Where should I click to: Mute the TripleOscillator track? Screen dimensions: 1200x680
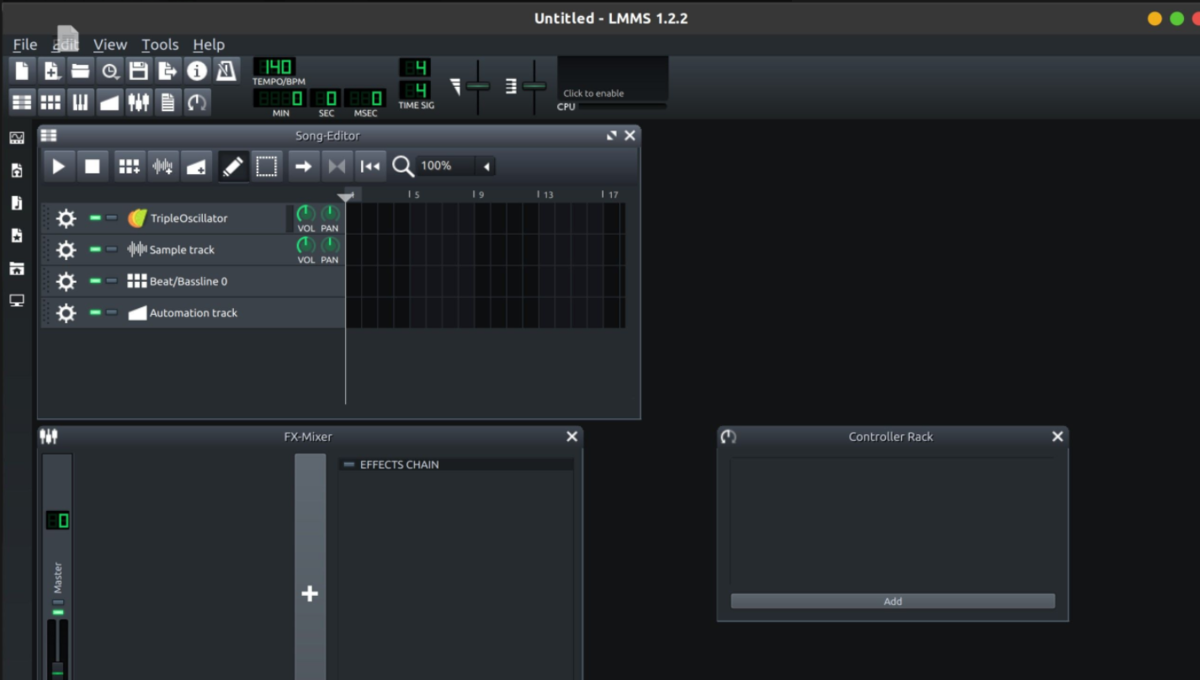(x=95, y=218)
